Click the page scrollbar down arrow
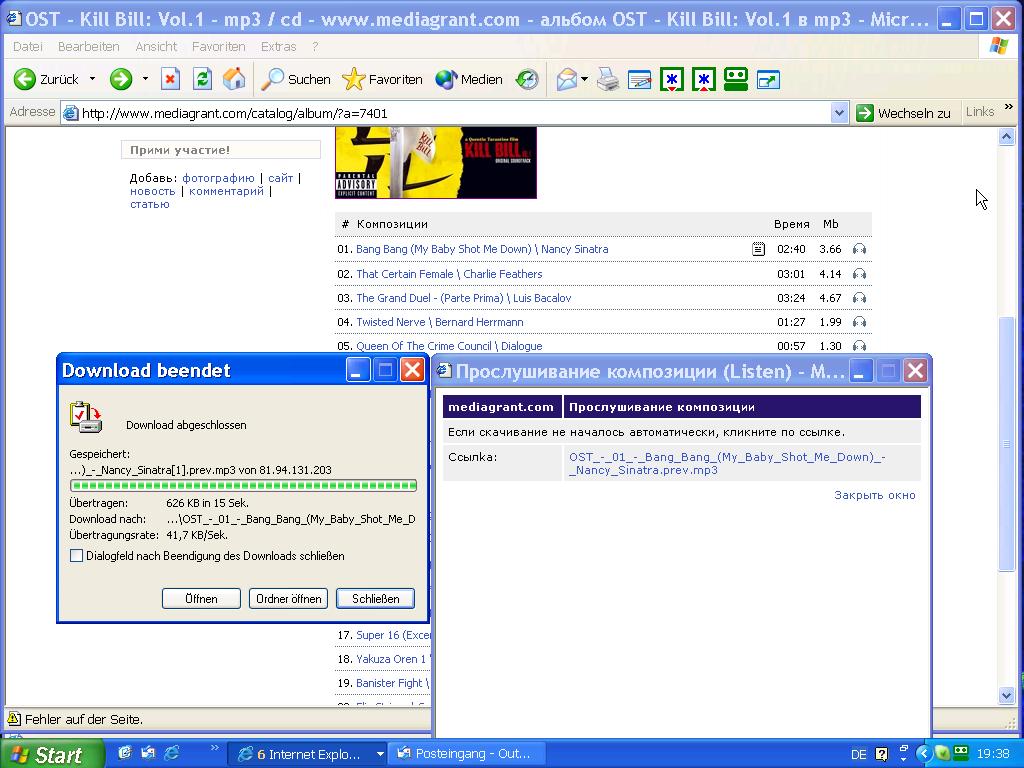This screenshot has height=768, width=1024. 1006,696
